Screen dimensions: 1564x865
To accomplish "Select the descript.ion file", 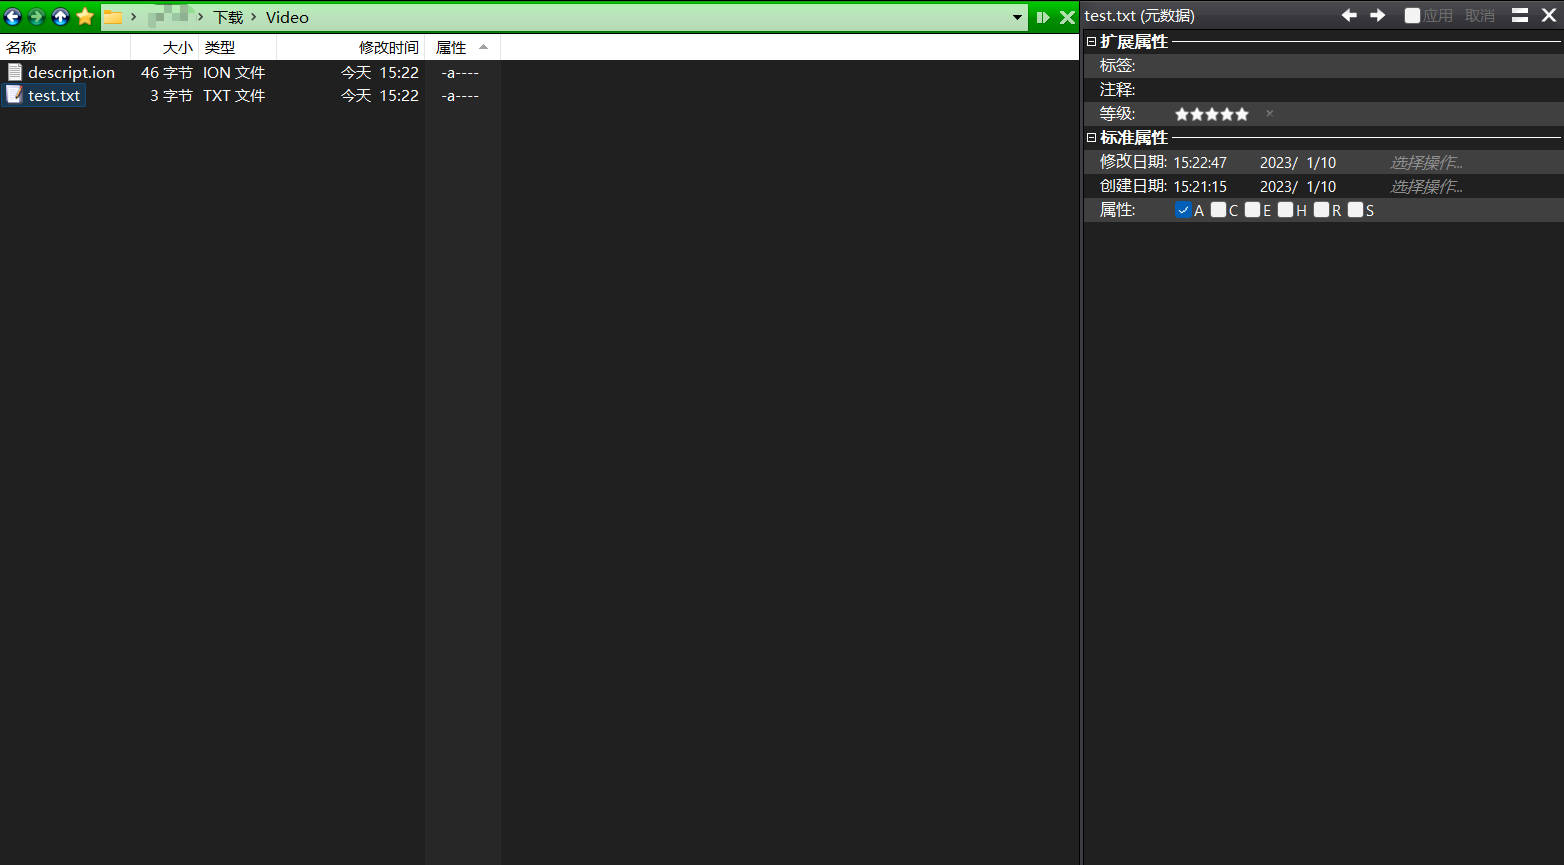I will click(71, 72).
